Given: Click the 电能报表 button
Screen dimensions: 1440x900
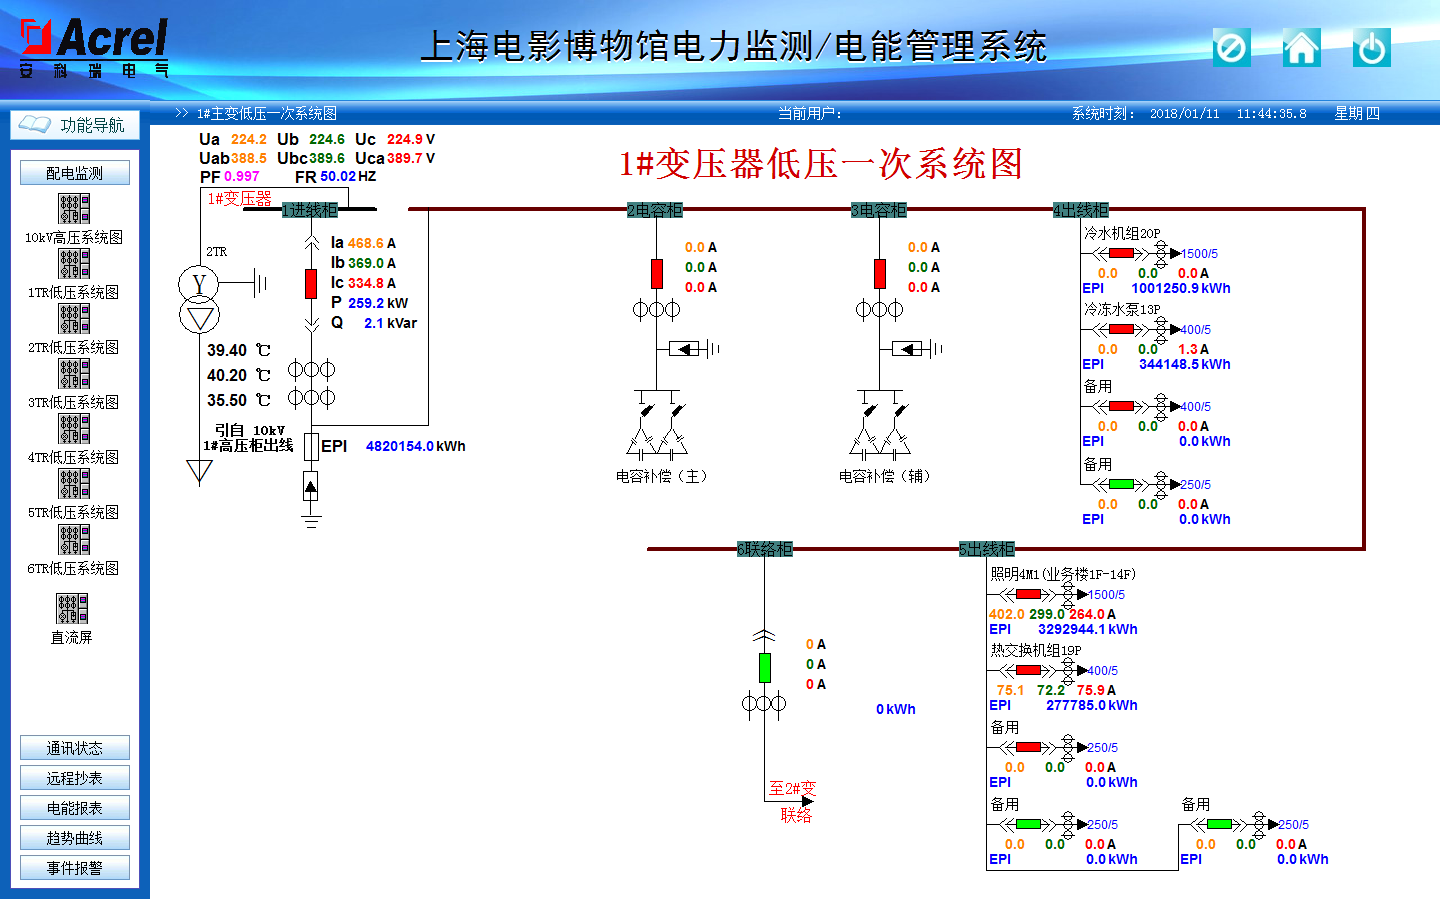Looking at the screenshot, I should click(x=75, y=808).
